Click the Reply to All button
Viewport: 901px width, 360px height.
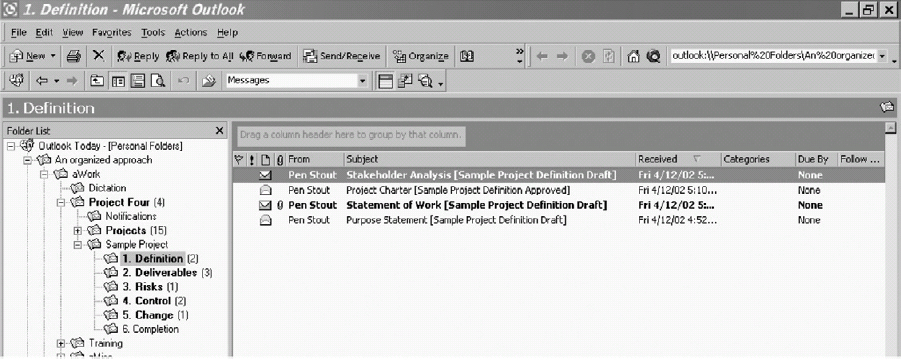coord(199,56)
